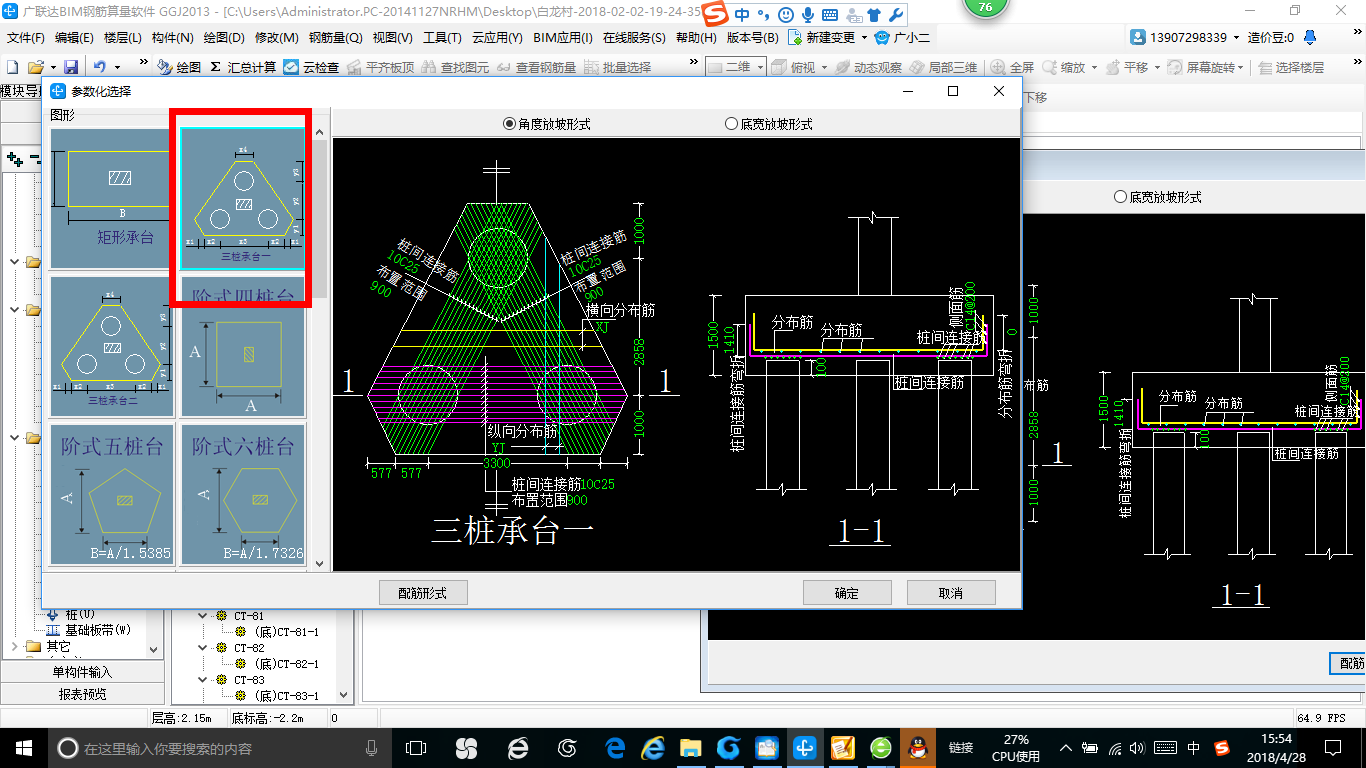Open the 楼层(L) menu

123,38
